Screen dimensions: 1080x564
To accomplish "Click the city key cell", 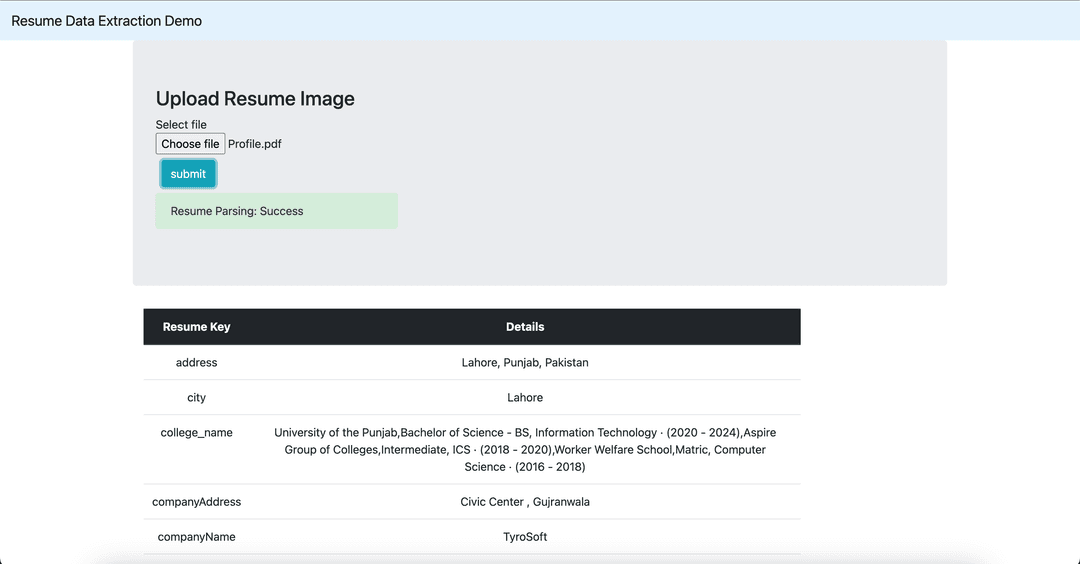I will point(196,397).
